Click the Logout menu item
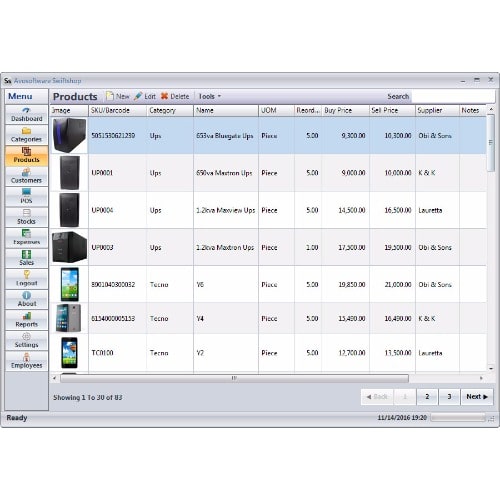The width and height of the screenshot is (500, 500). (x=27, y=279)
